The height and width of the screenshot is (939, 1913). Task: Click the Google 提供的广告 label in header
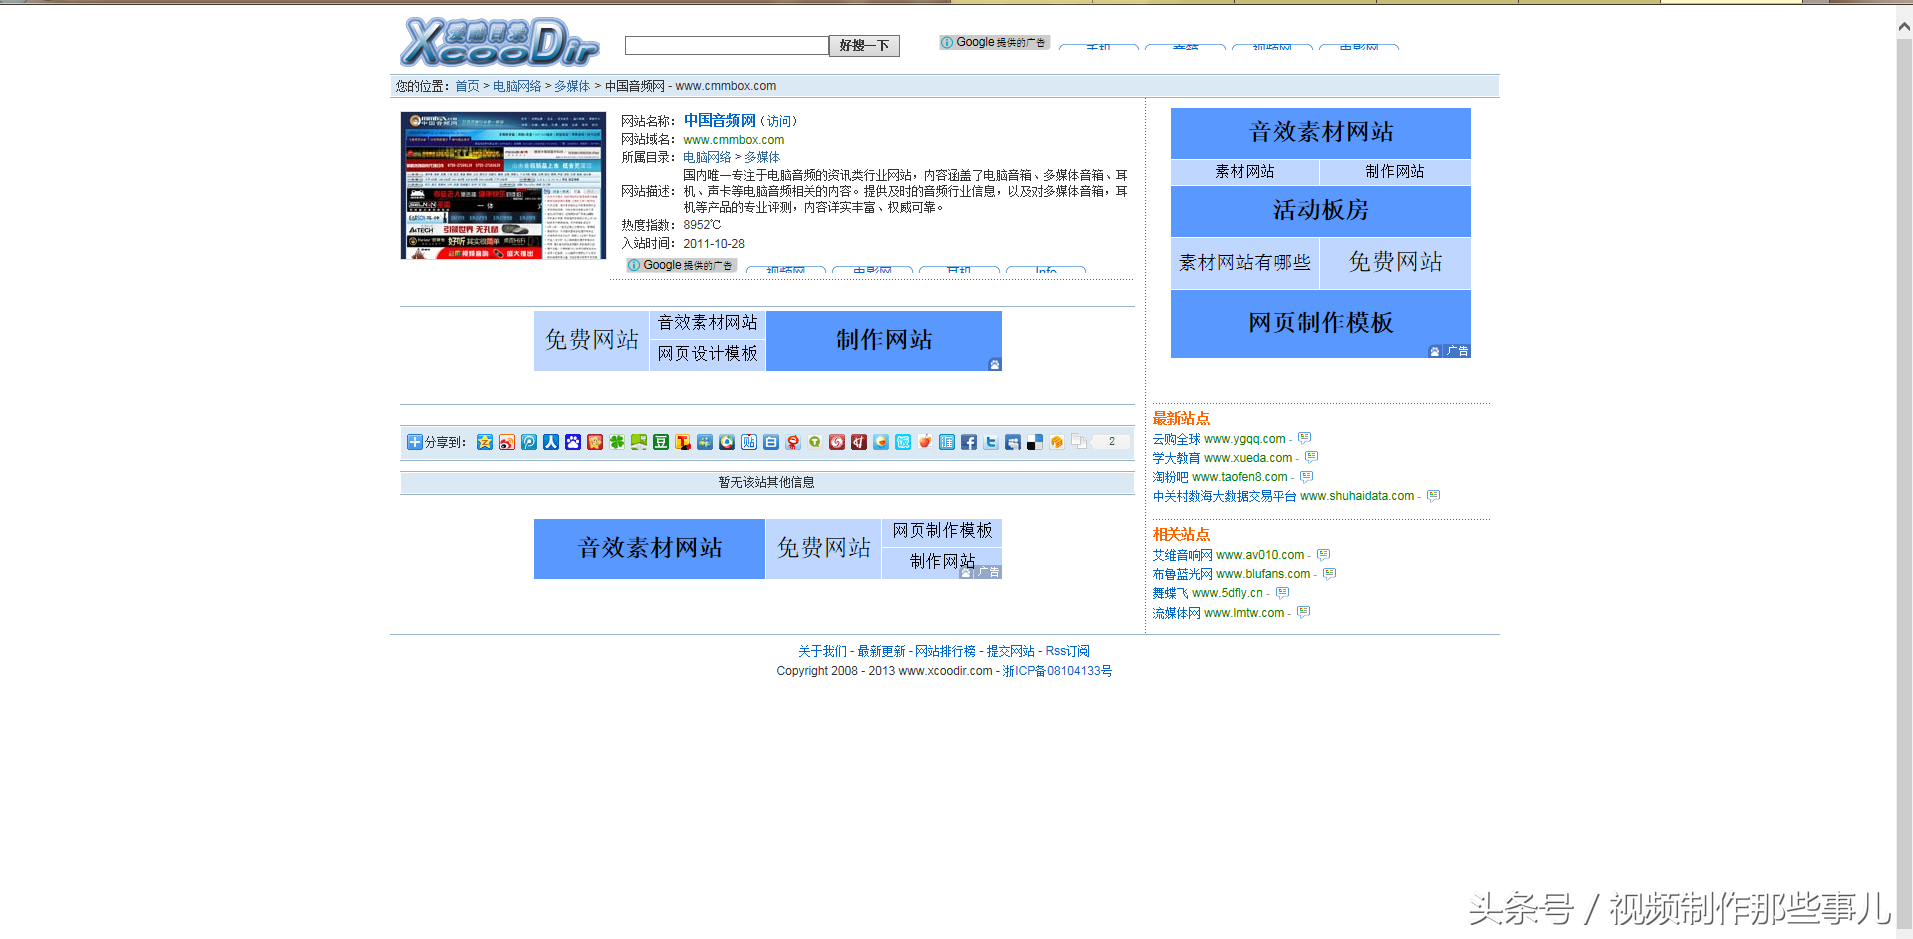point(994,42)
